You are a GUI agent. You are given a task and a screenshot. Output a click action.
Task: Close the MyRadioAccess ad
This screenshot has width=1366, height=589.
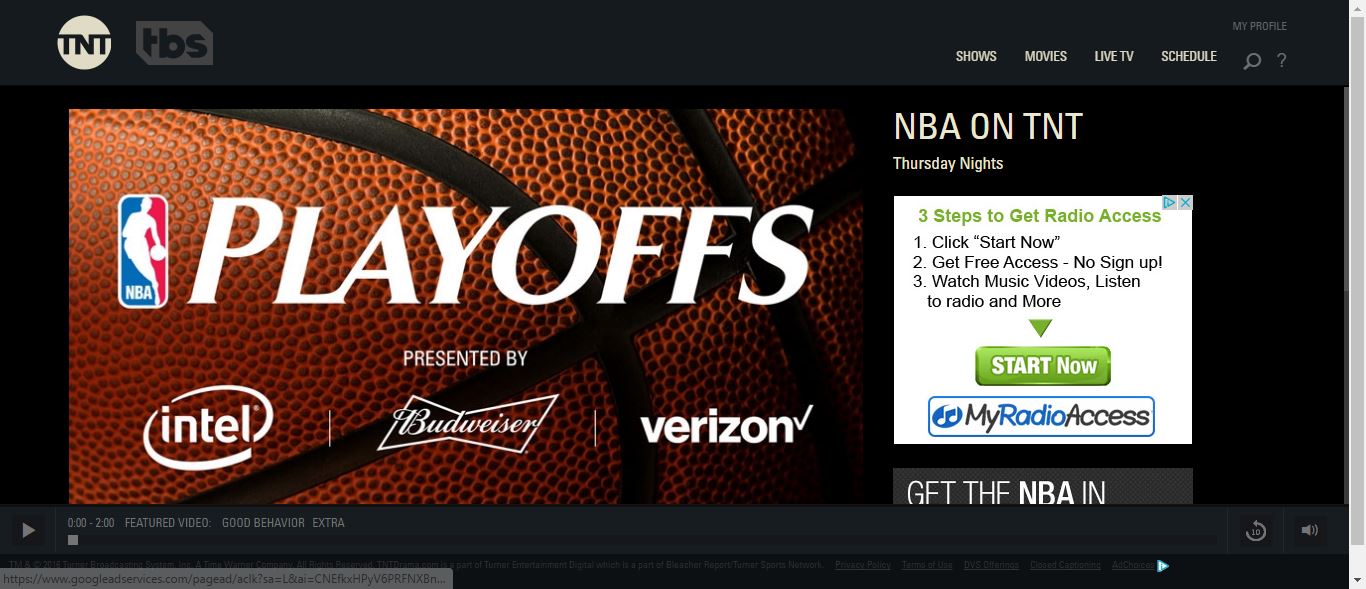click(1185, 202)
